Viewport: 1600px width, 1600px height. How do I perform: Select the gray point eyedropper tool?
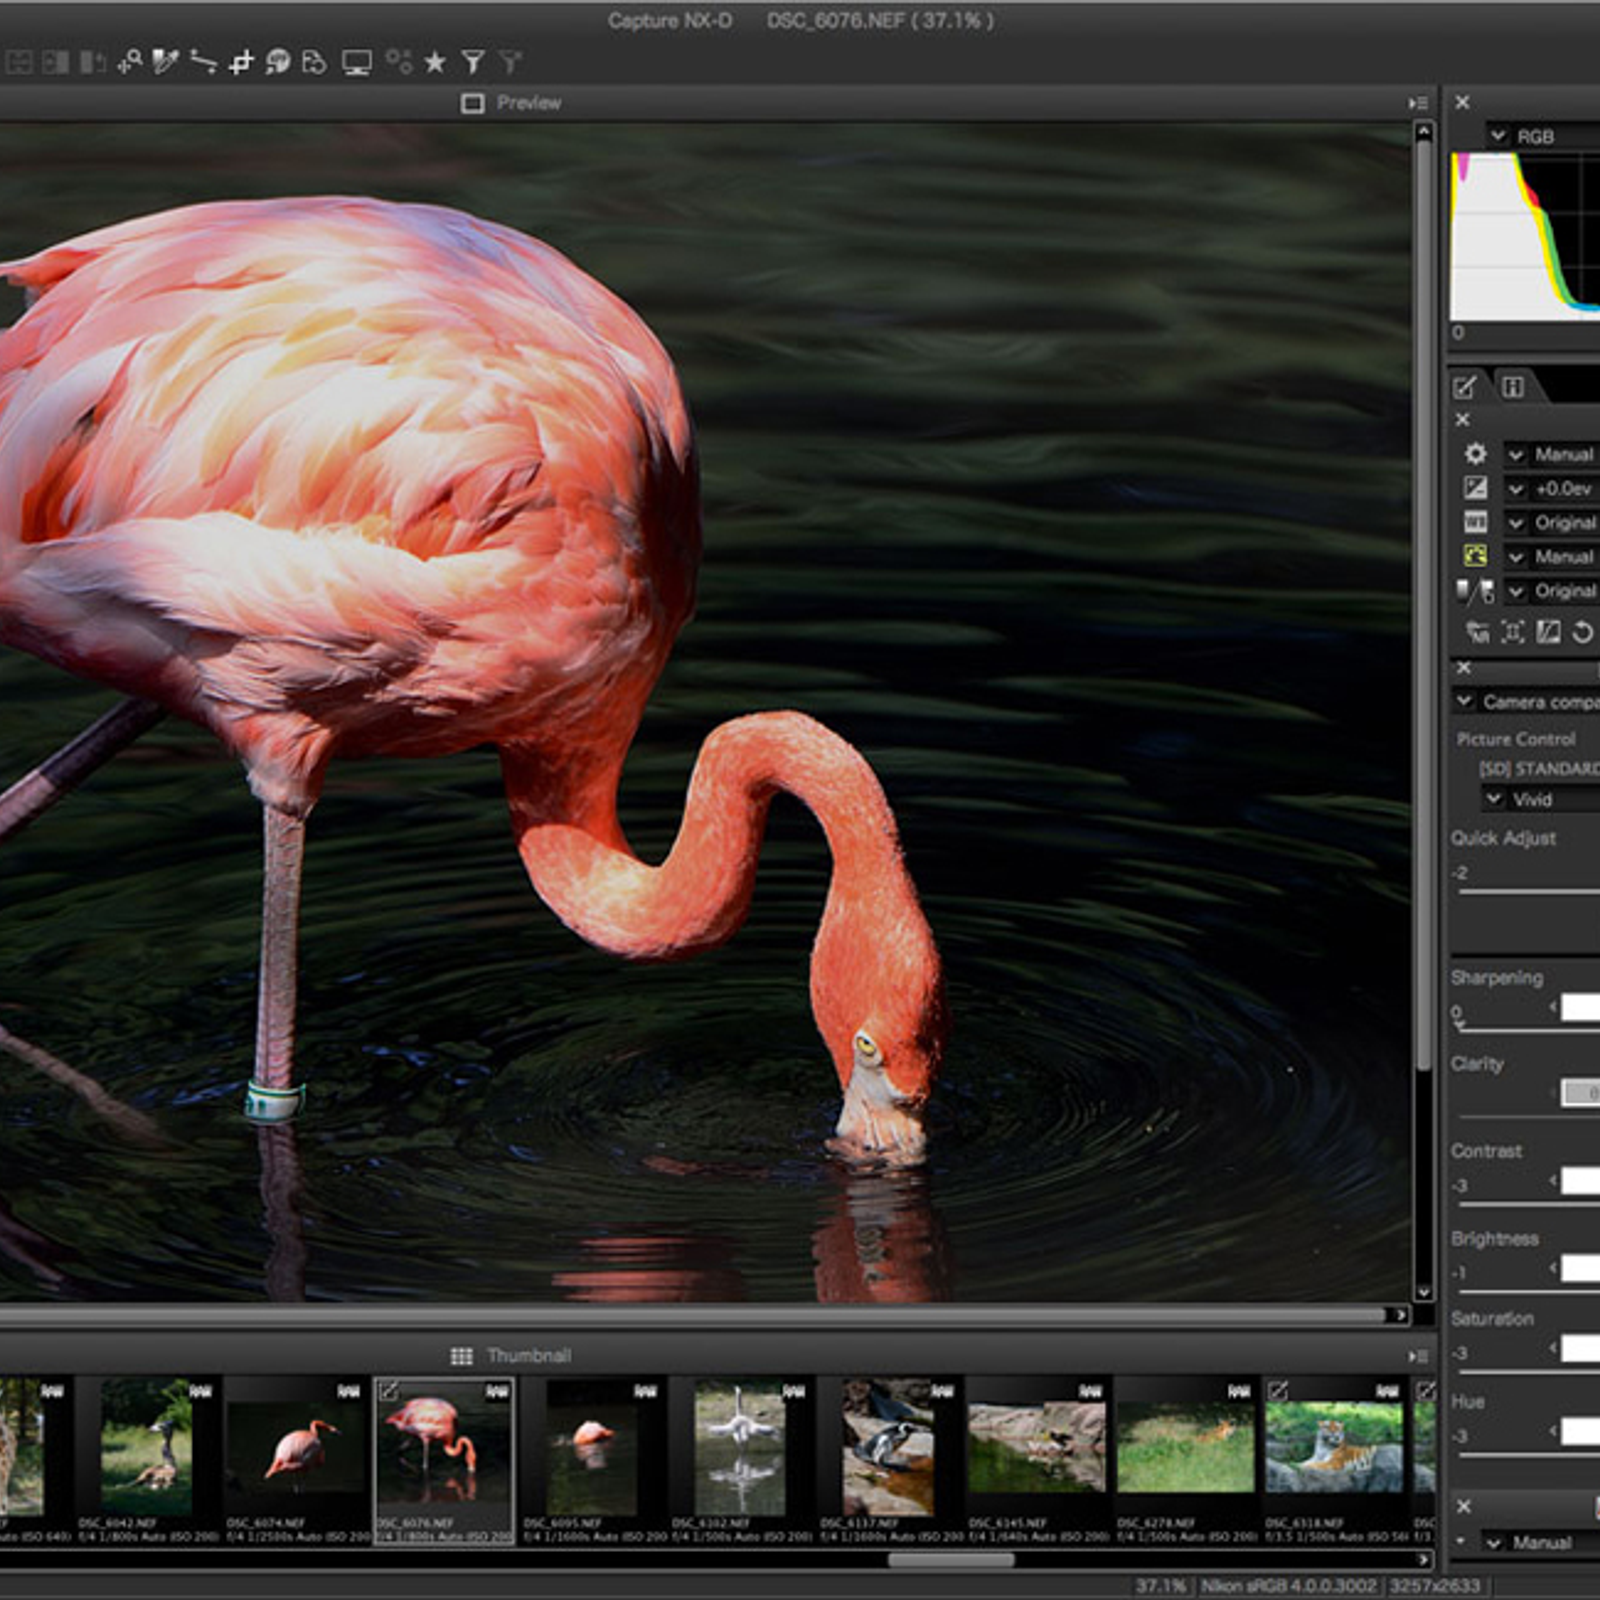point(165,63)
